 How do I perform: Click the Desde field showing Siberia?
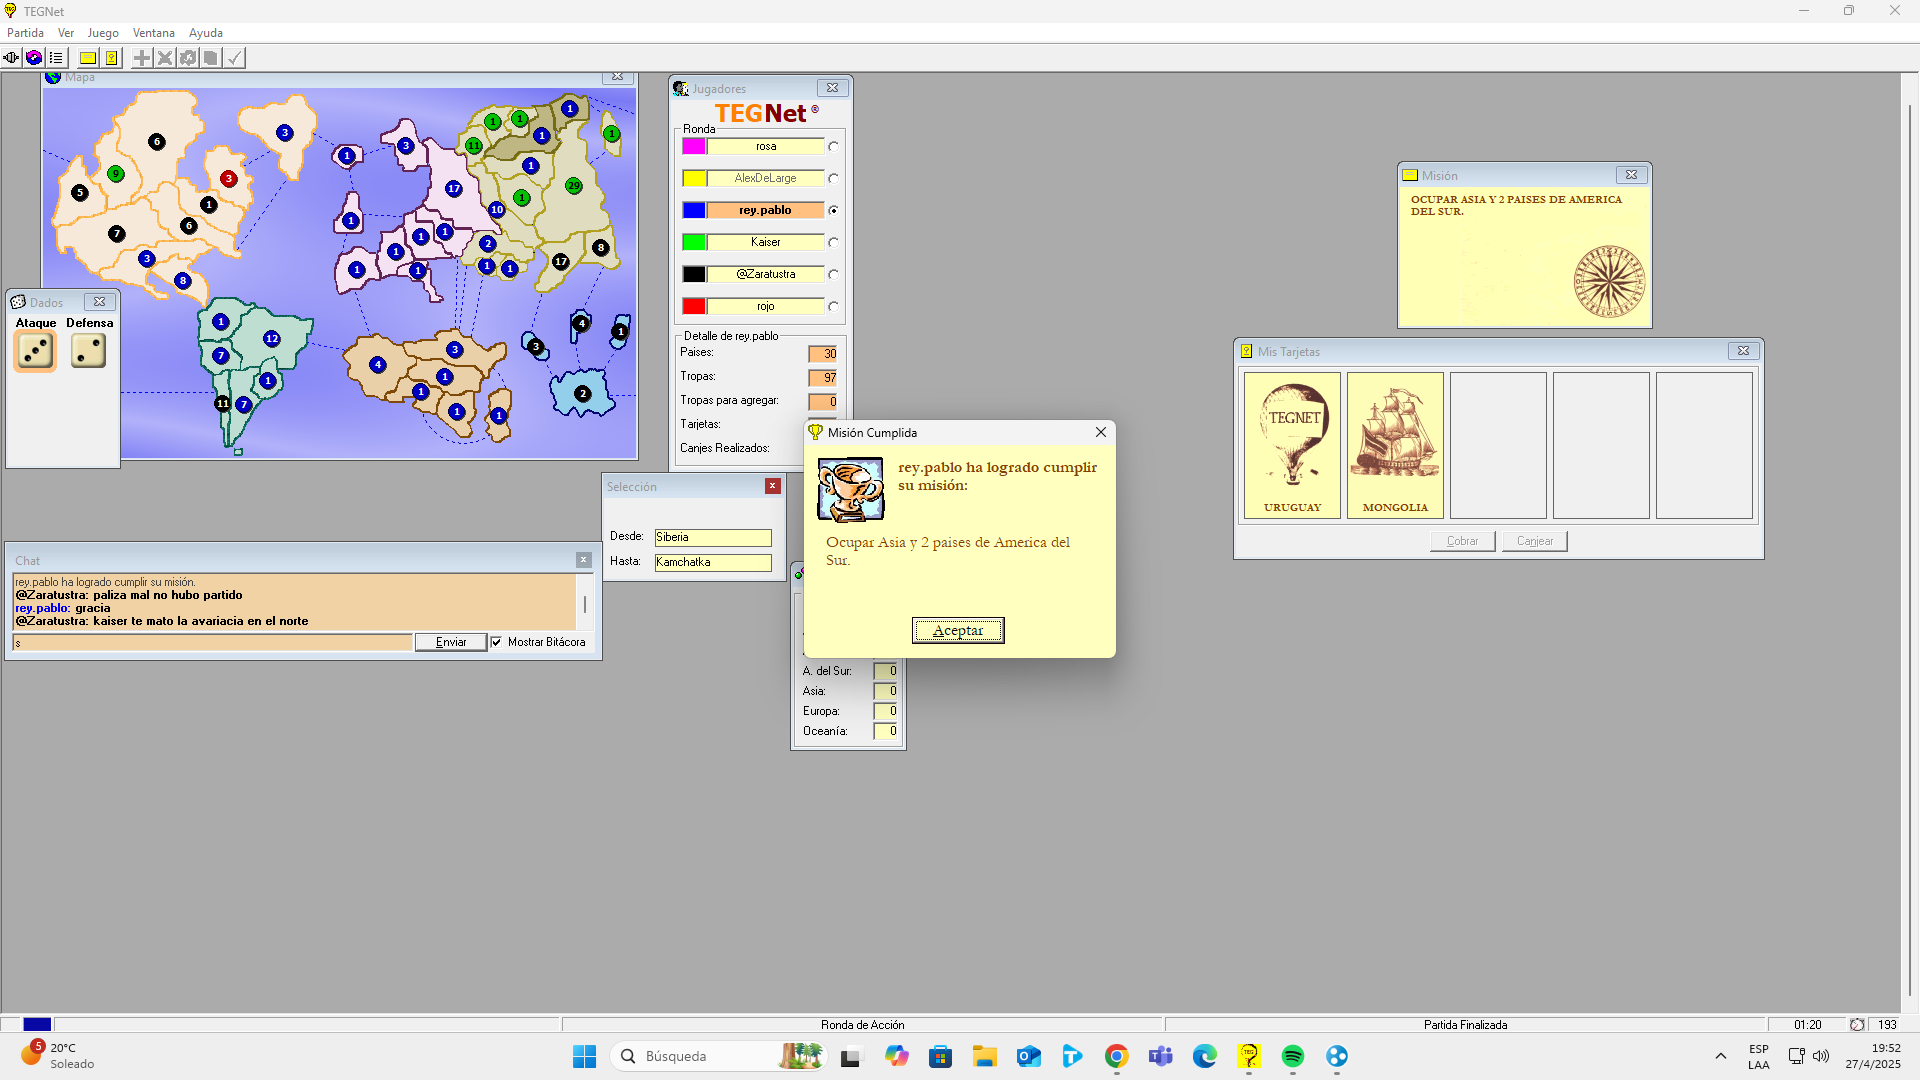coord(713,537)
